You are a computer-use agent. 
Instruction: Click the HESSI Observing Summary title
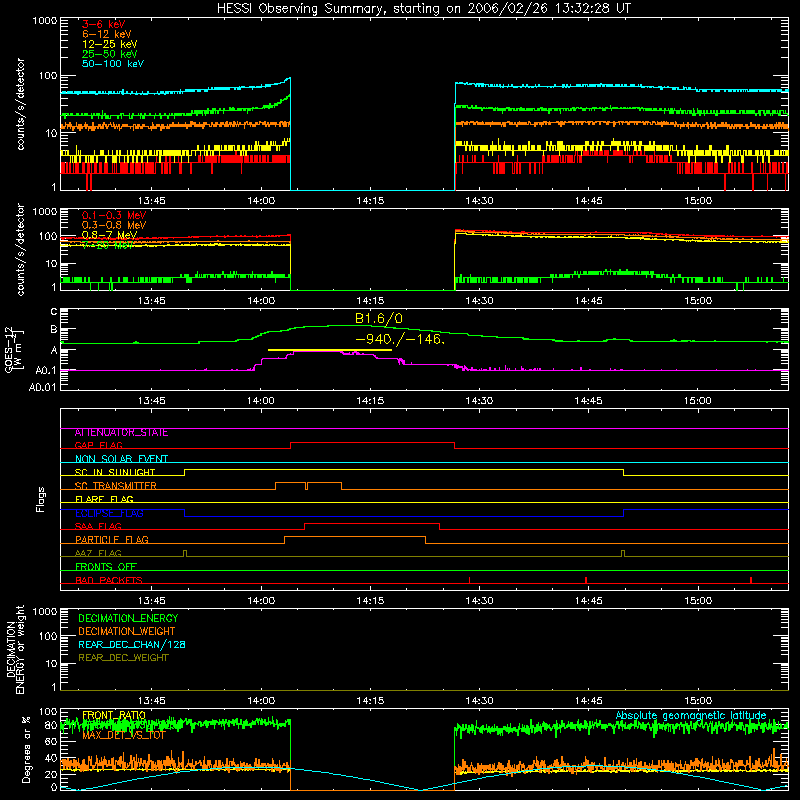click(x=423, y=9)
